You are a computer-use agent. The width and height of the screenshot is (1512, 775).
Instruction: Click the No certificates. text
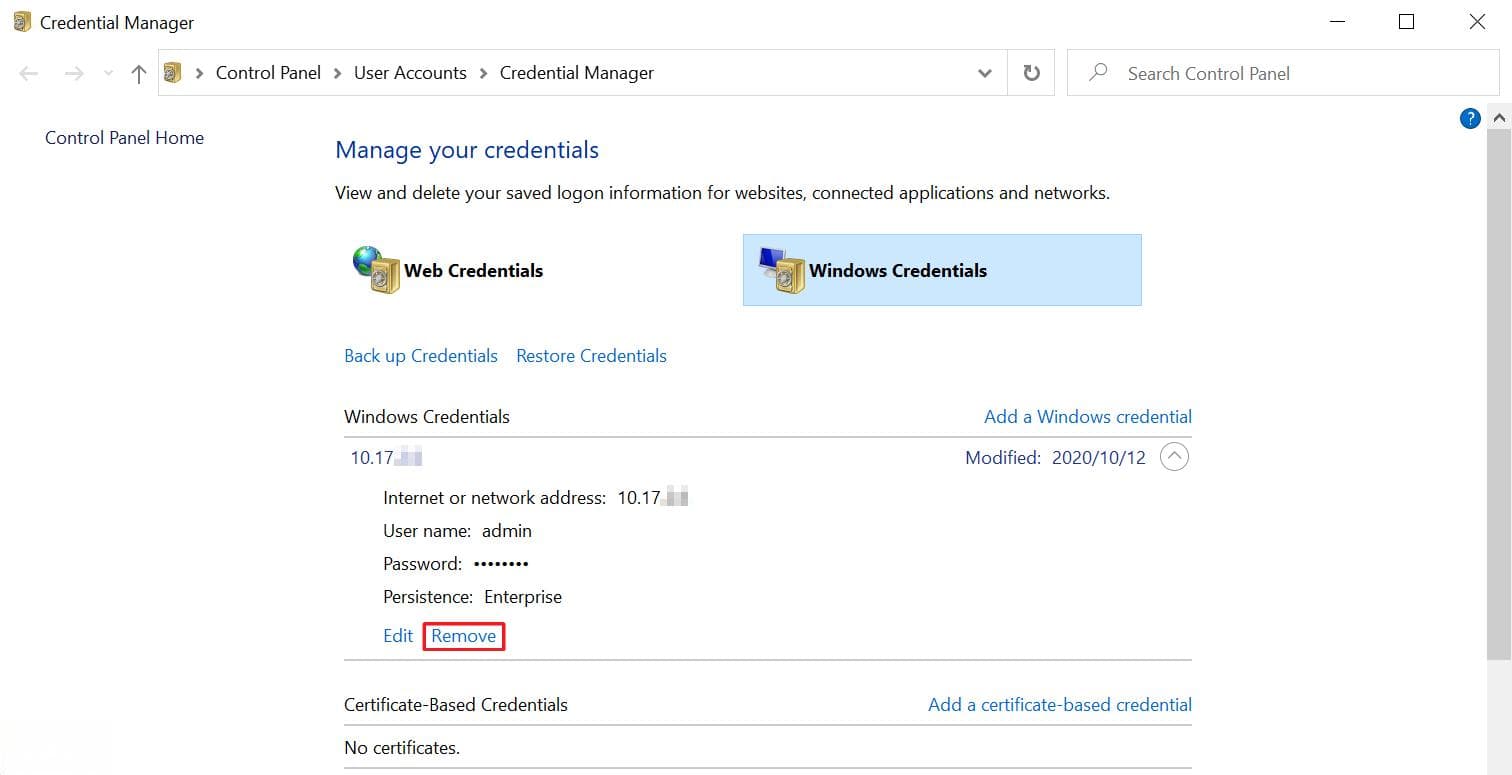tap(402, 748)
